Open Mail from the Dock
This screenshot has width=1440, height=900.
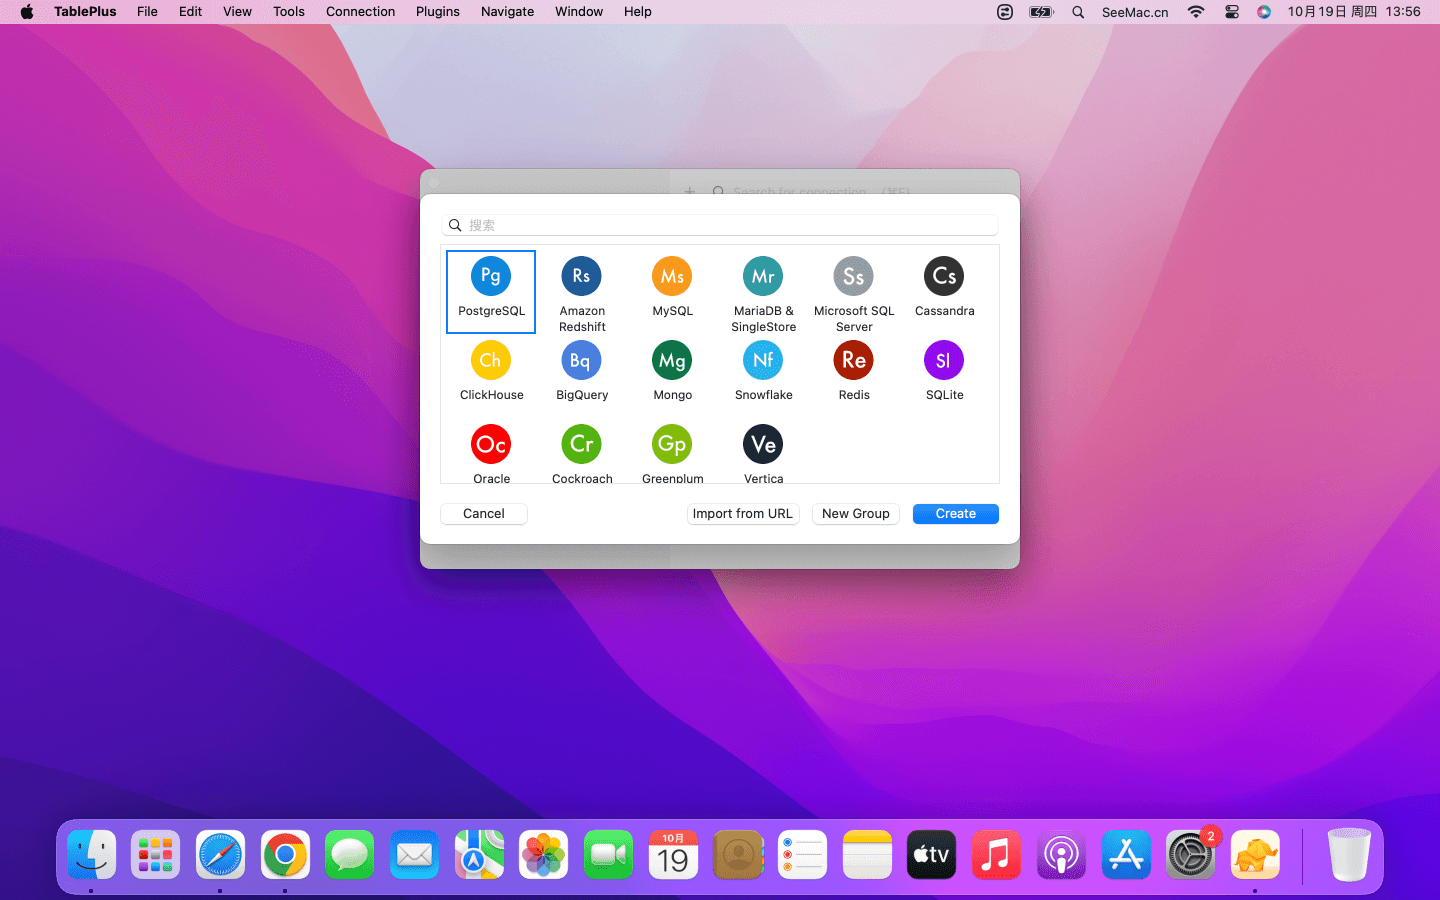tap(414, 855)
